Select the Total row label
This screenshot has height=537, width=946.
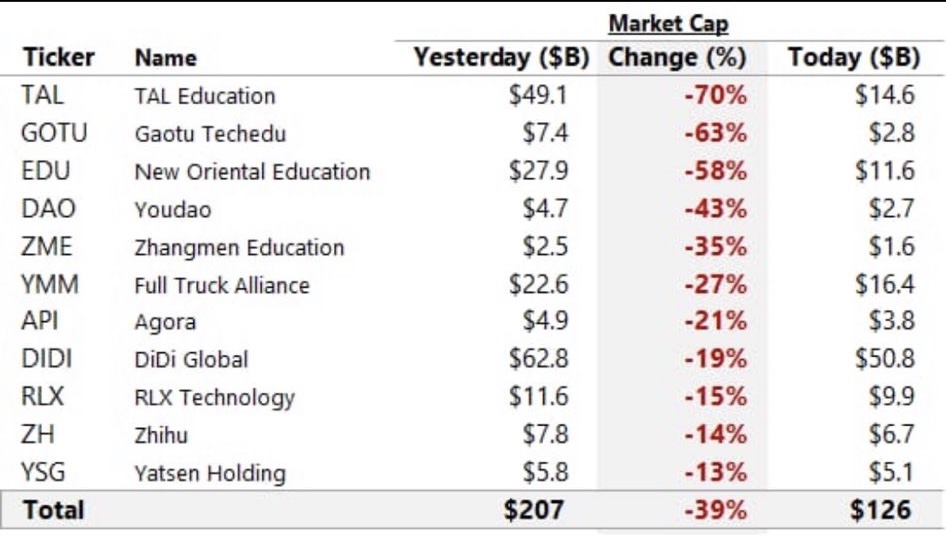pos(54,510)
